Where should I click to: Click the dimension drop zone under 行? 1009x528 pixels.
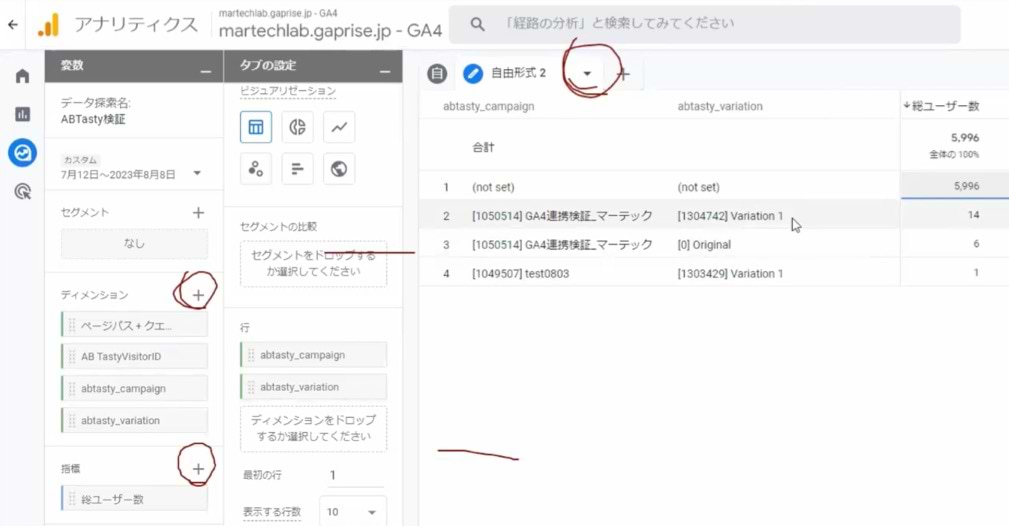click(x=313, y=428)
